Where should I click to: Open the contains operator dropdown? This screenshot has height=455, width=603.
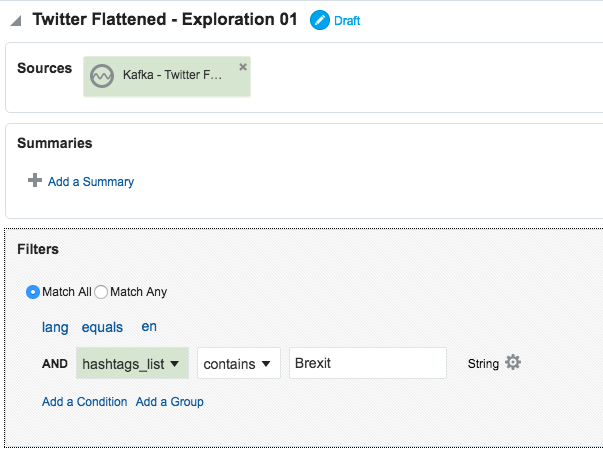coord(239,364)
